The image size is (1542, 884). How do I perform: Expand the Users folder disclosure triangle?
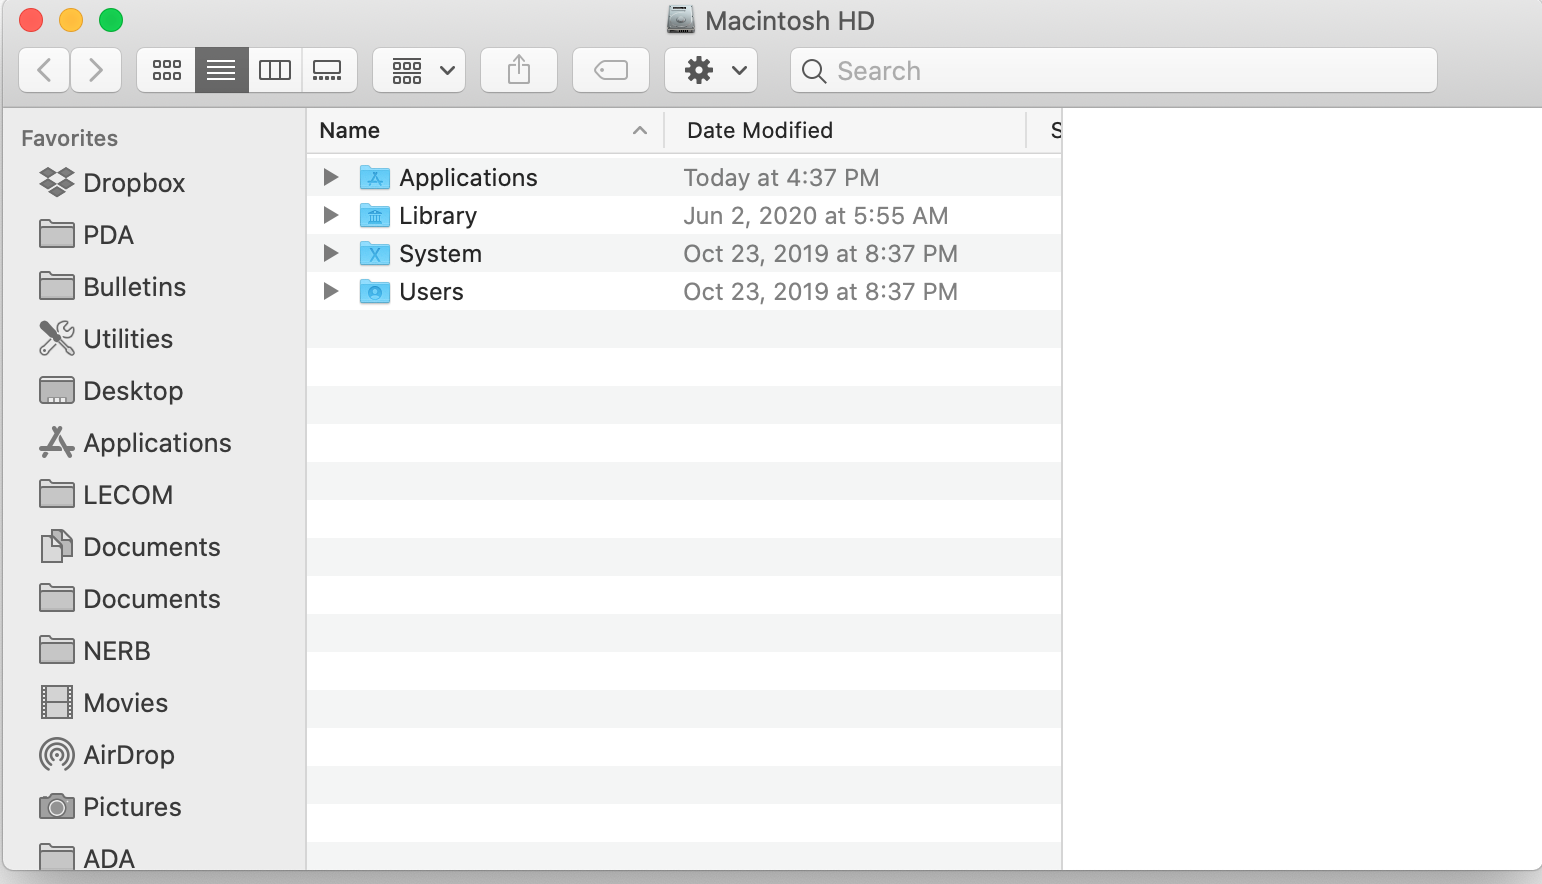(x=331, y=291)
